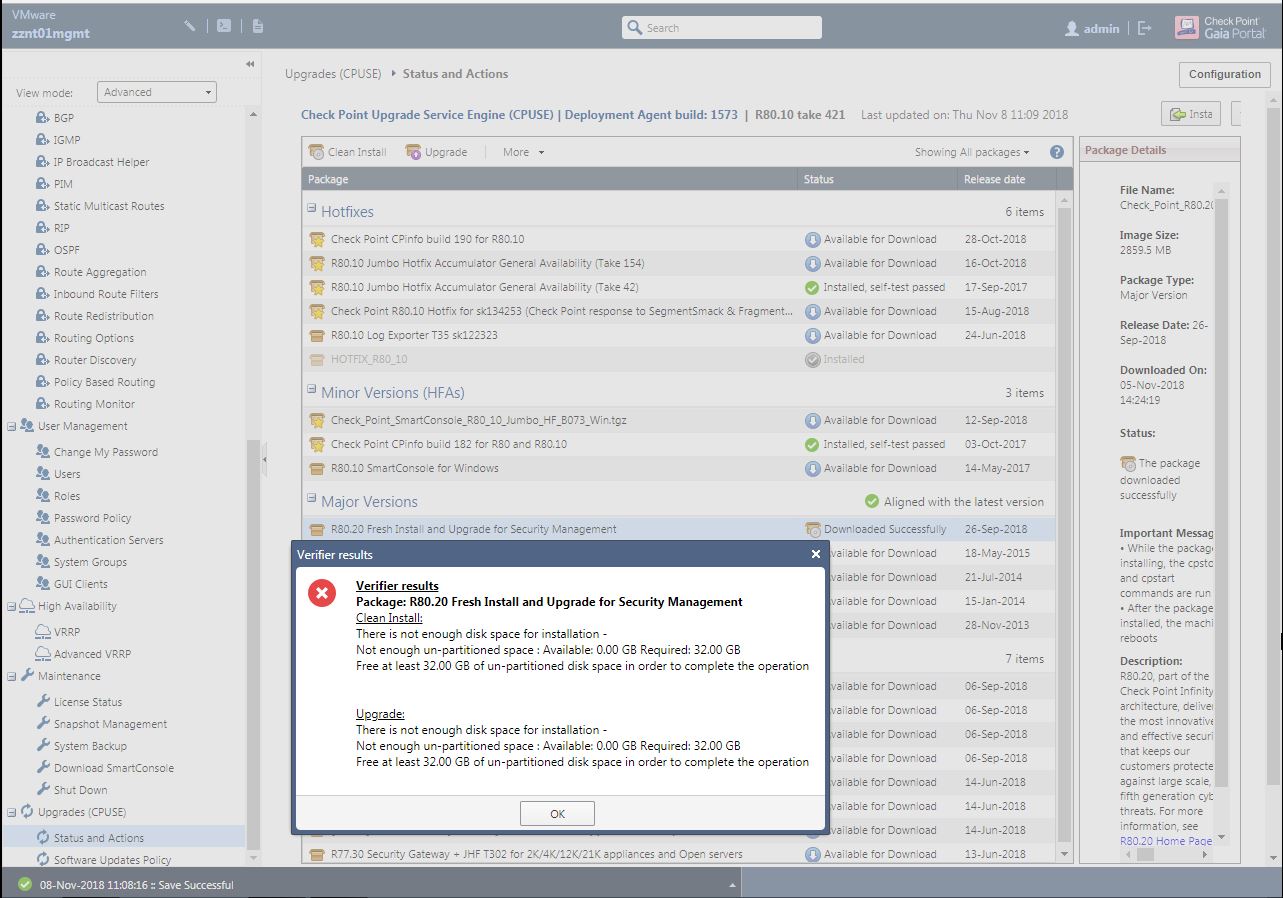Image resolution: width=1283 pixels, height=898 pixels.
Task: Collapse the navigation tree with double-arrow icon
Action: [x=250, y=64]
